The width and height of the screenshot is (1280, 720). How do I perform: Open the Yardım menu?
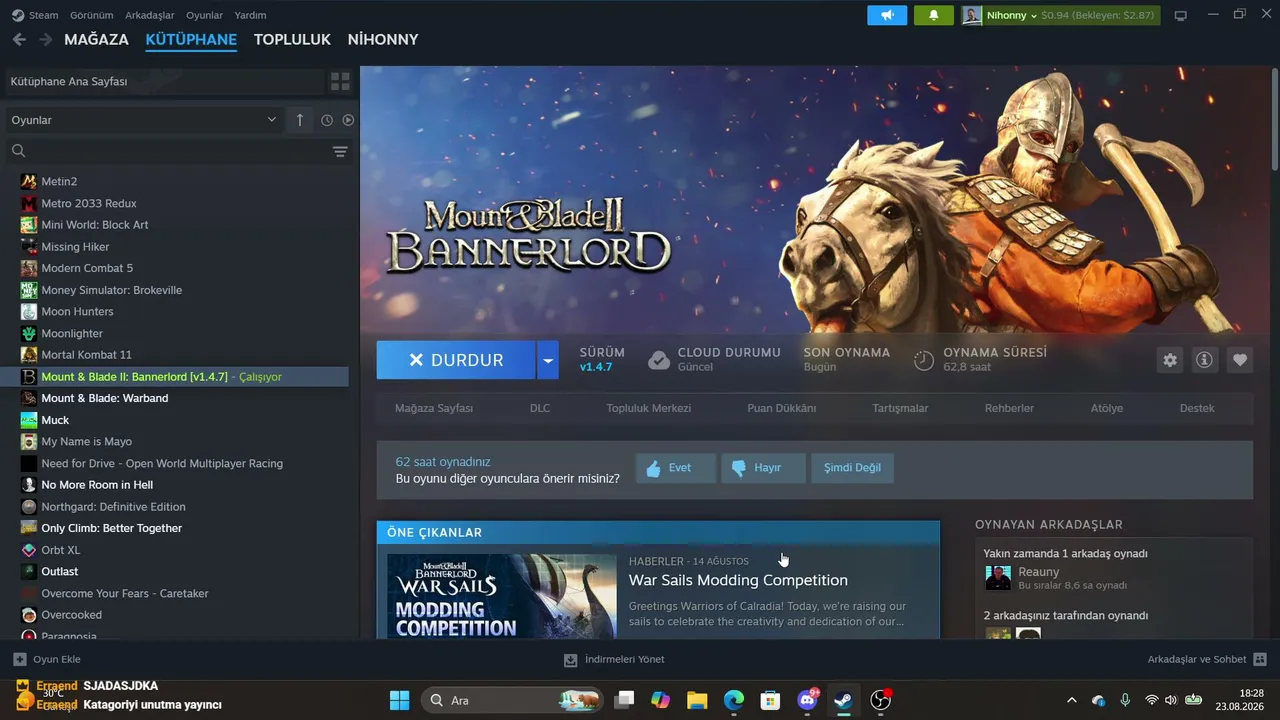click(x=250, y=15)
